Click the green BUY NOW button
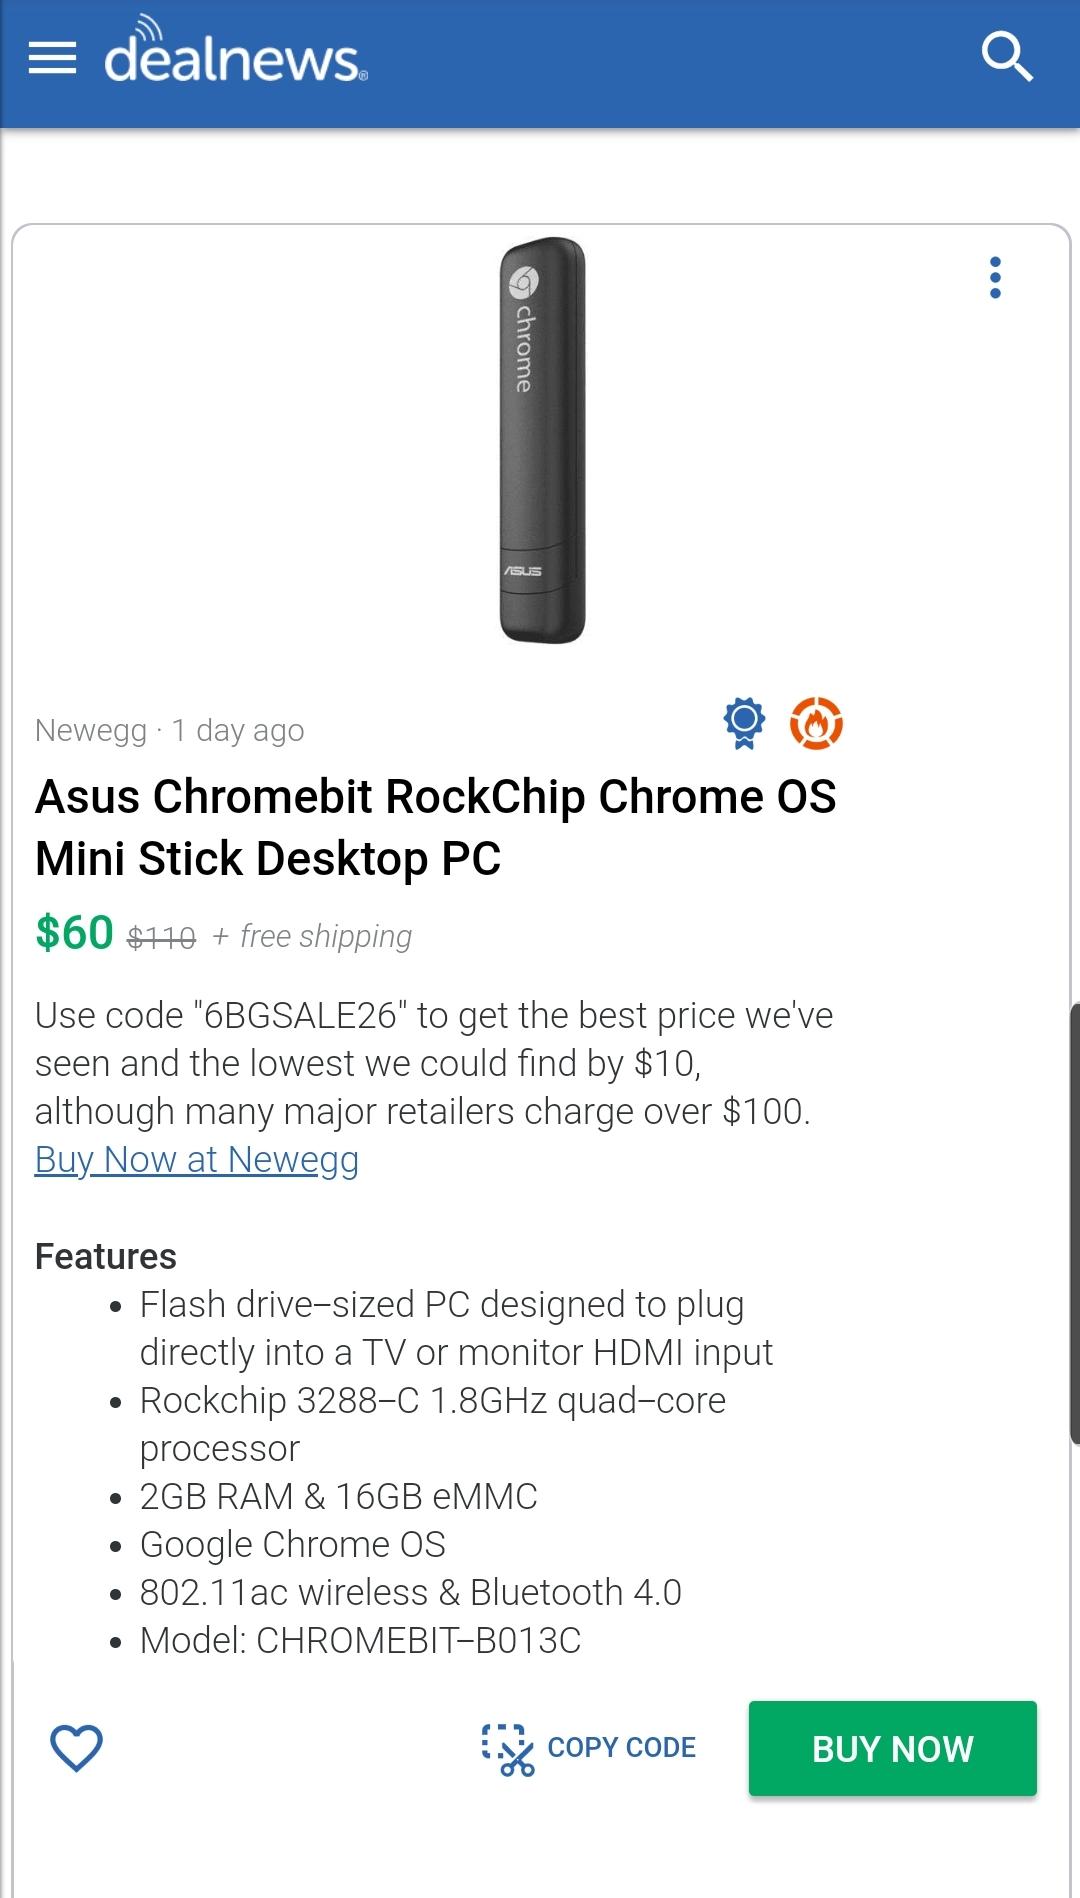Viewport: 1080px width, 1898px height. tap(892, 1748)
